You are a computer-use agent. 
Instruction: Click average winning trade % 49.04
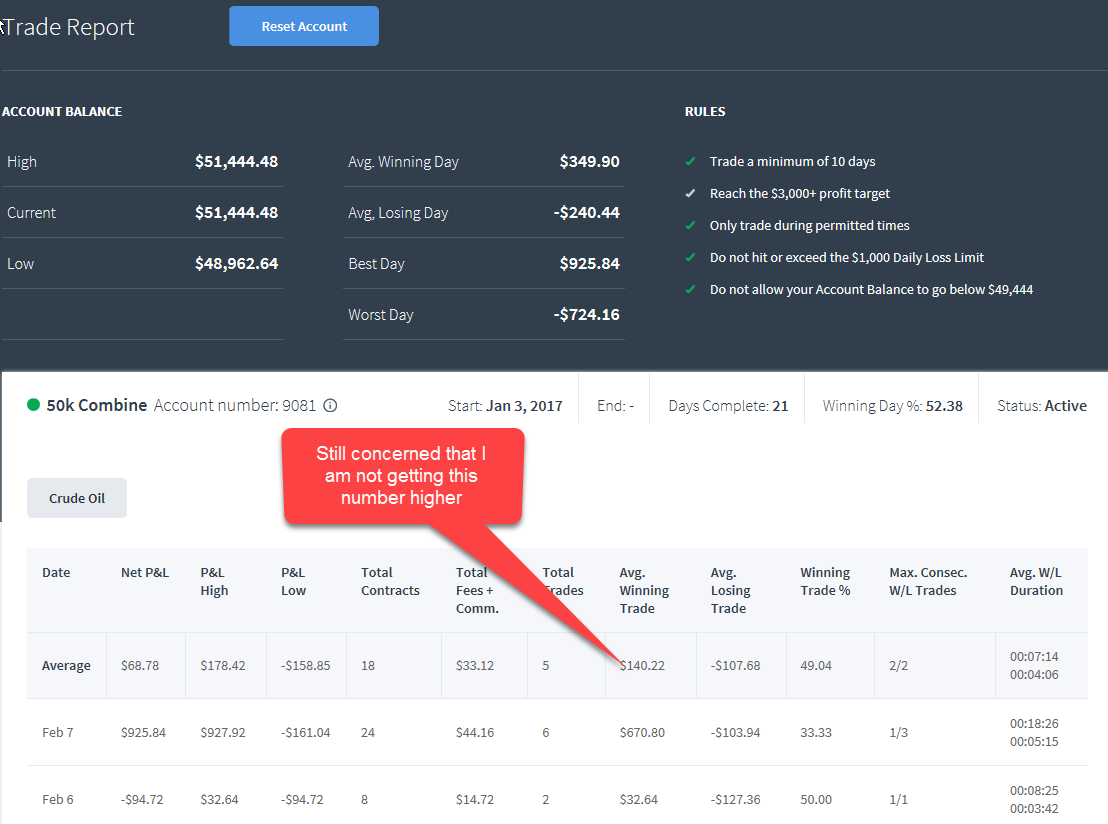pyautogui.click(x=815, y=666)
